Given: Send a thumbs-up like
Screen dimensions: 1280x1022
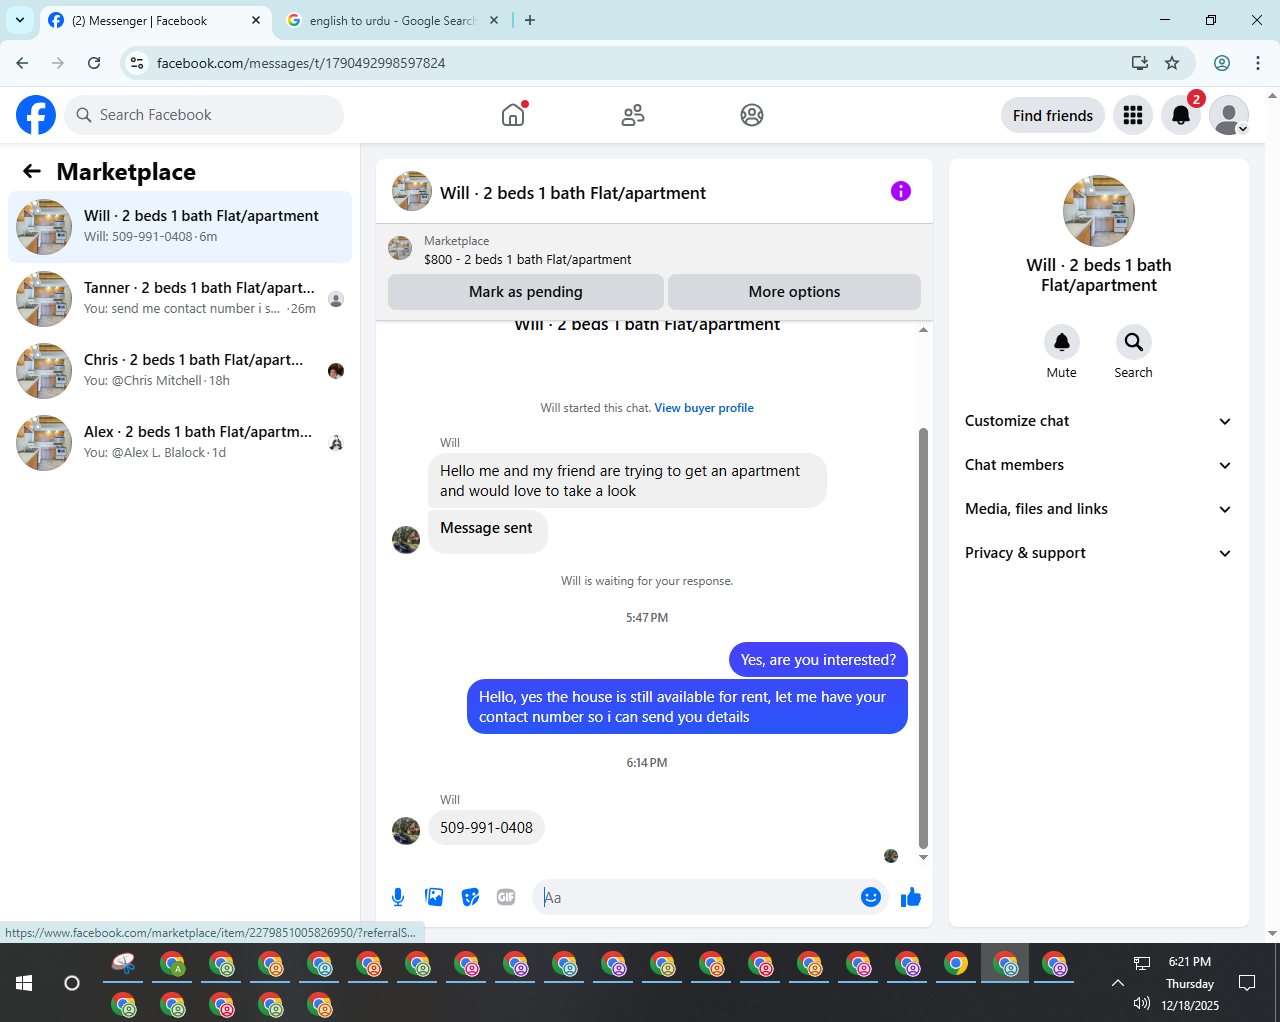Looking at the screenshot, I should [910, 897].
